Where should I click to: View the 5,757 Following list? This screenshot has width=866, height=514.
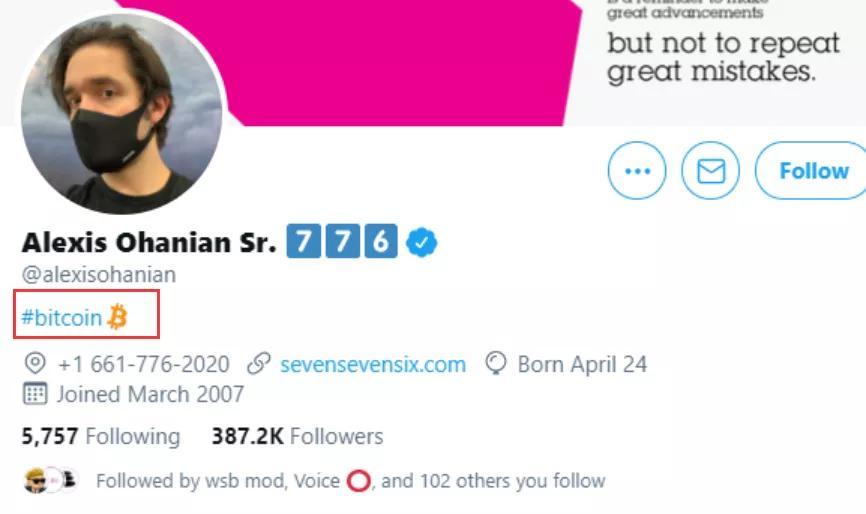(x=100, y=436)
